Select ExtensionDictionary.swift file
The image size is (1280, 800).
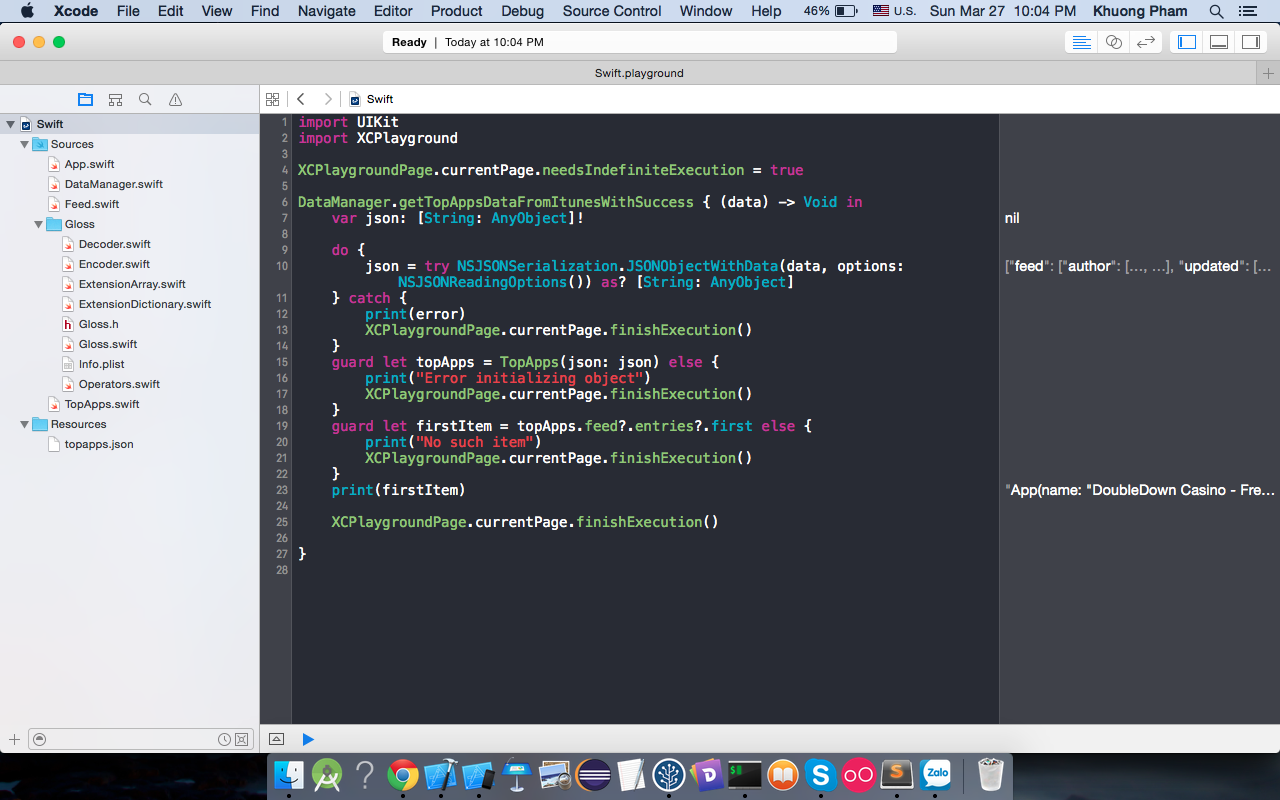click(x=144, y=304)
